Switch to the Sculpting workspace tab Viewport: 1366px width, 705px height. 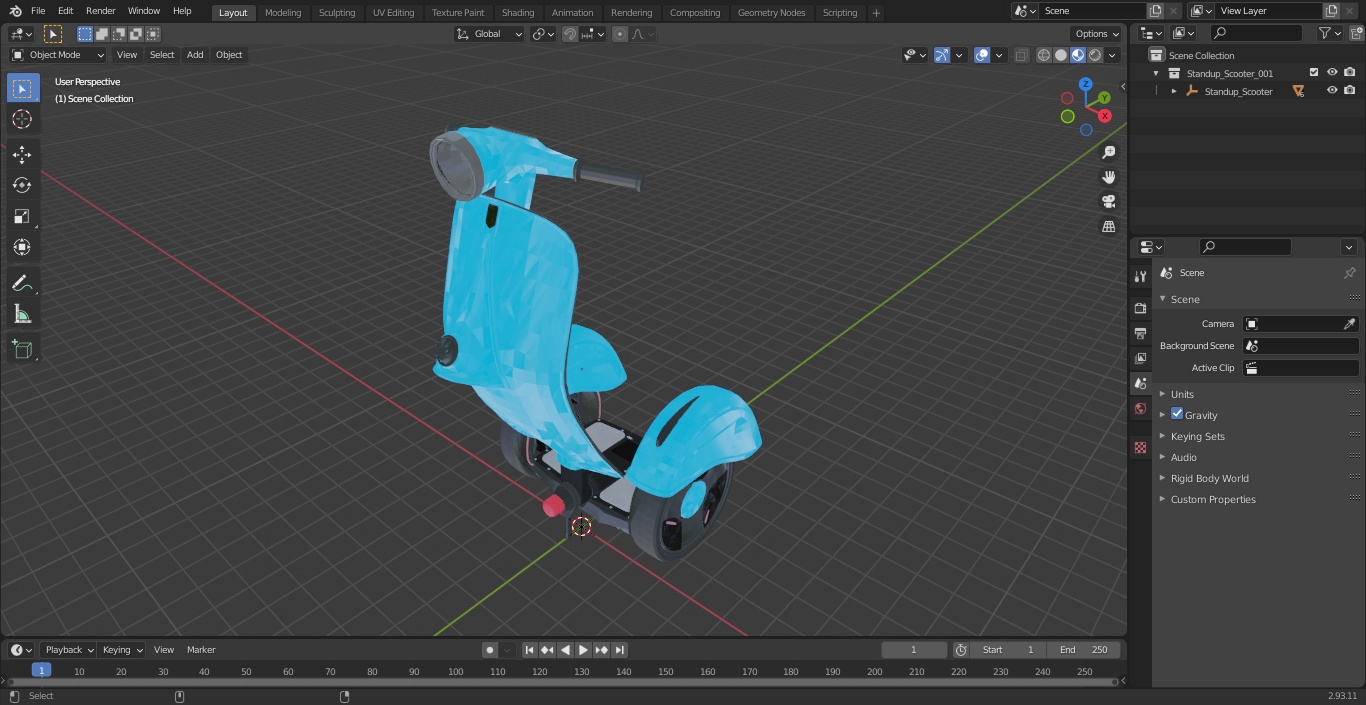click(337, 12)
